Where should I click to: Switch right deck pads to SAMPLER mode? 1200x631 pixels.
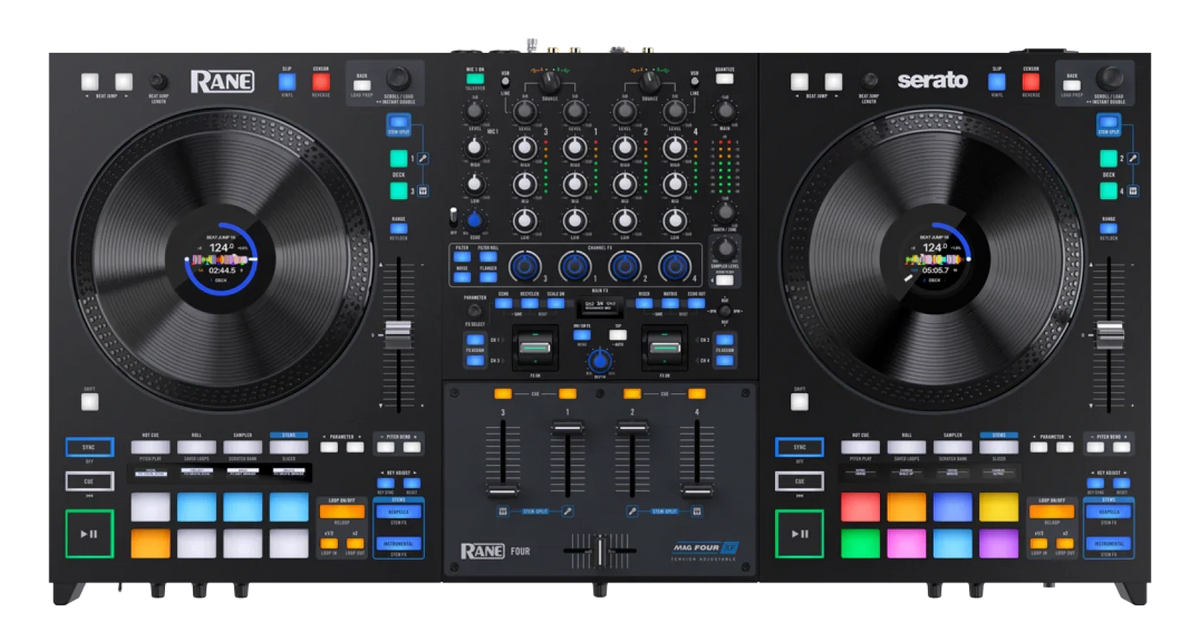coord(952,448)
